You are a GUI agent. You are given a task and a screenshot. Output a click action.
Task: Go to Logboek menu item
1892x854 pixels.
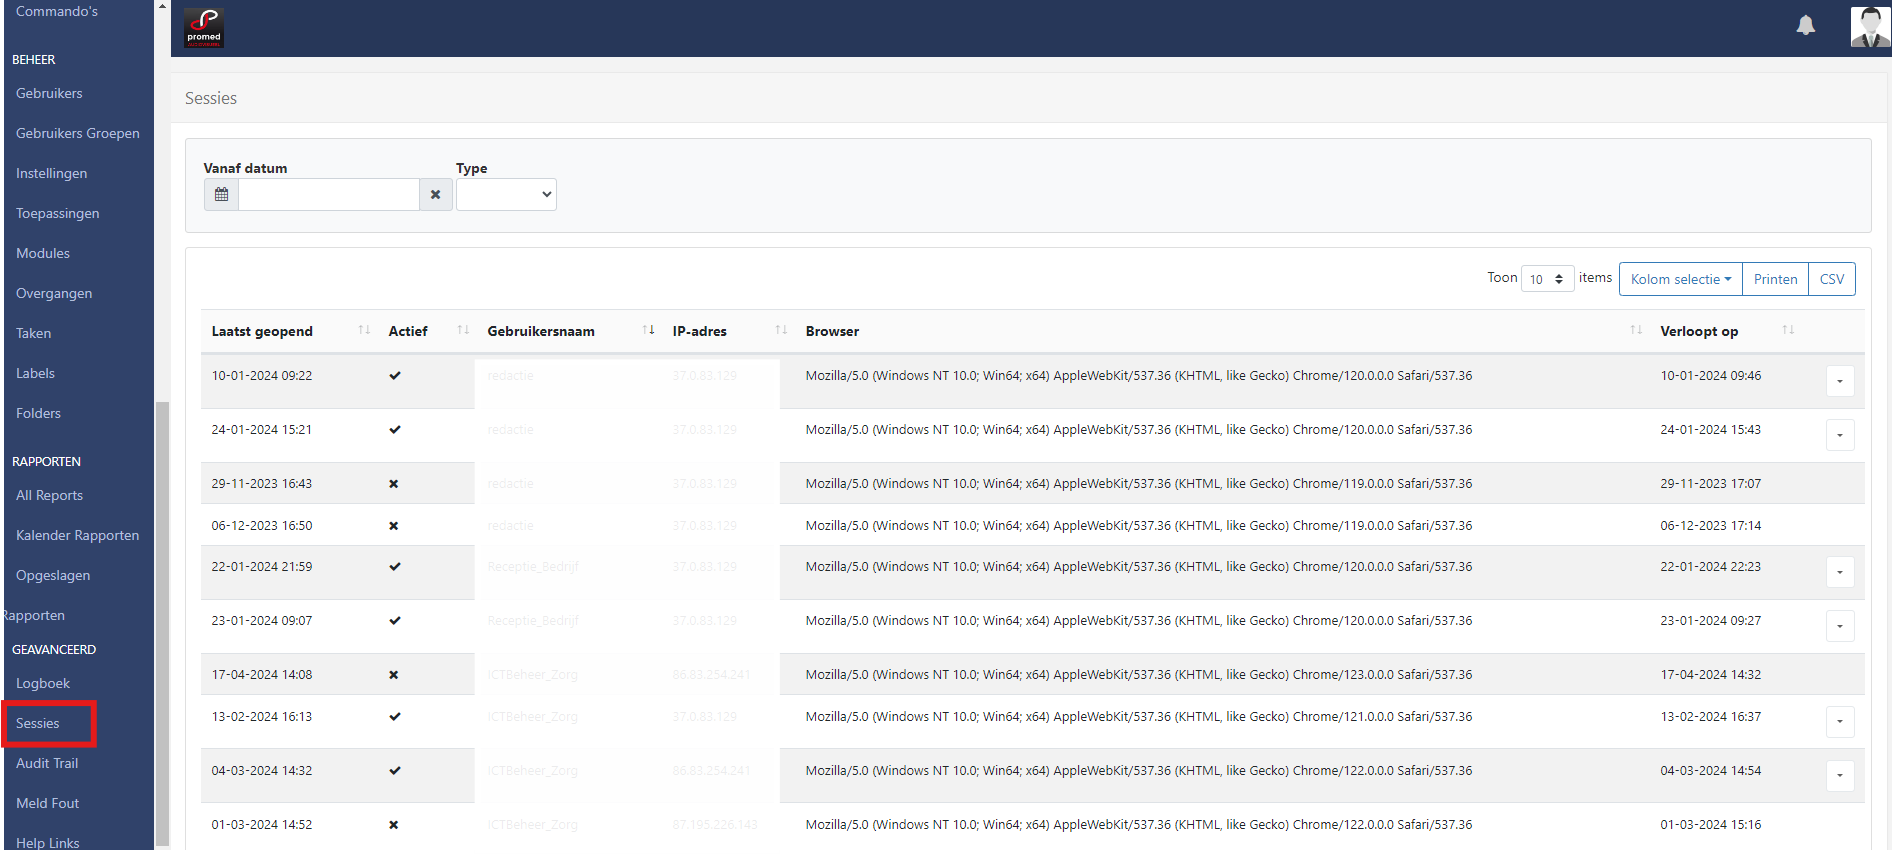(x=43, y=683)
